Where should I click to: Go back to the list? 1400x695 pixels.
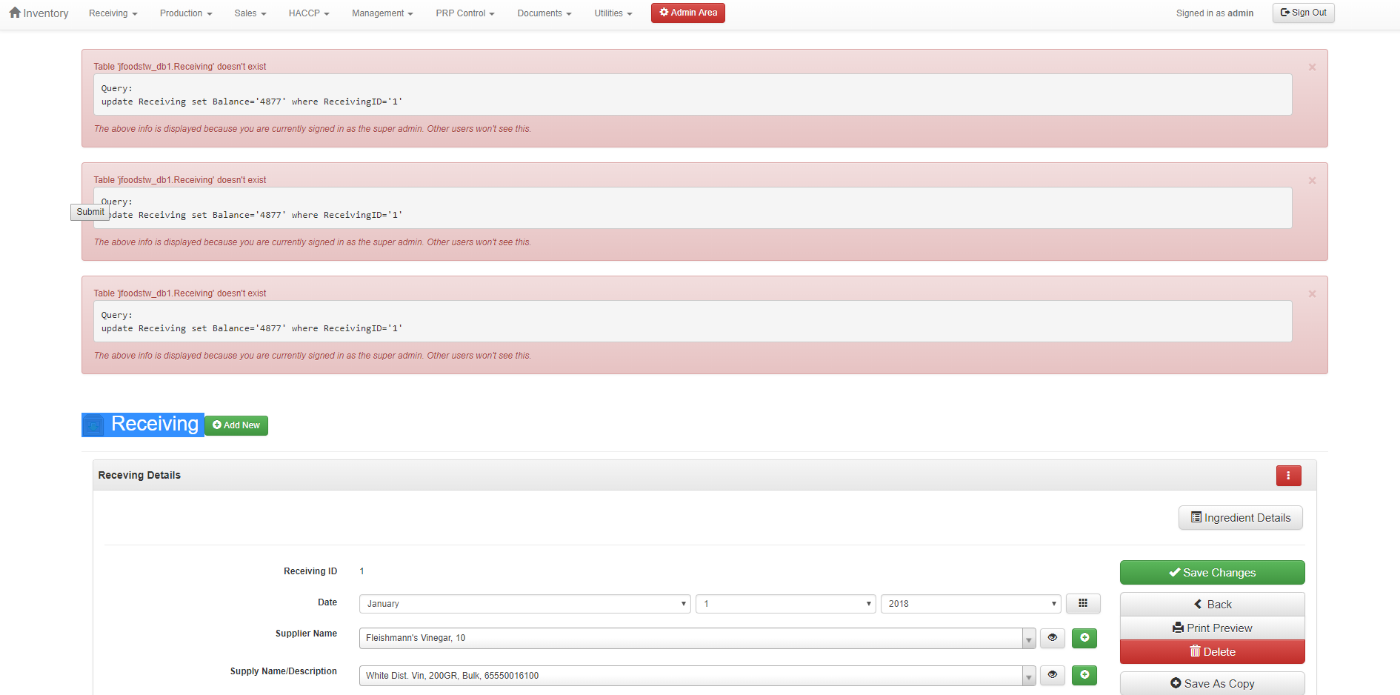coord(1212,604)
